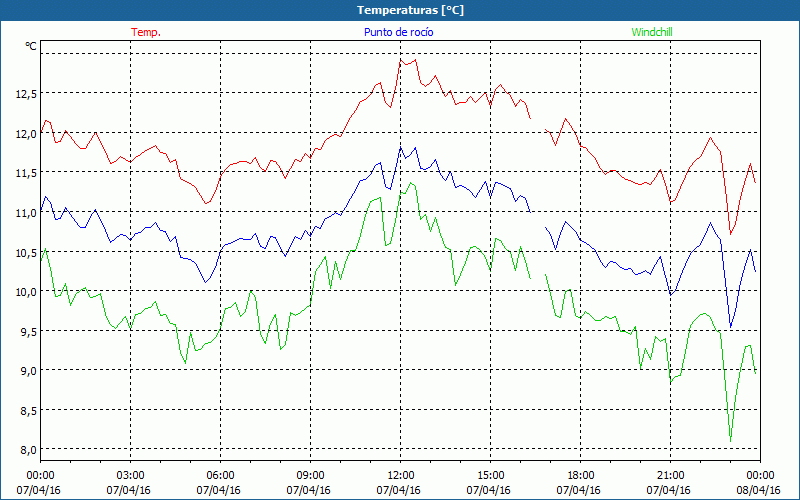
Task: Click the °C unit label on the axis
Action: (31, 46)
